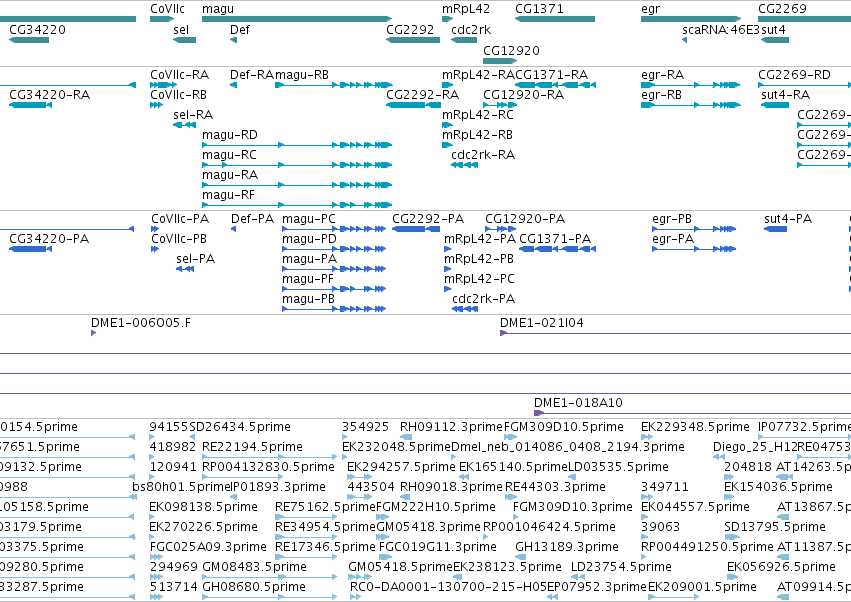Image resolution: width=851 pixels, height=602 pixels.
Task: Click the label 'Diego_25_H12'
Action: [754, 447]
